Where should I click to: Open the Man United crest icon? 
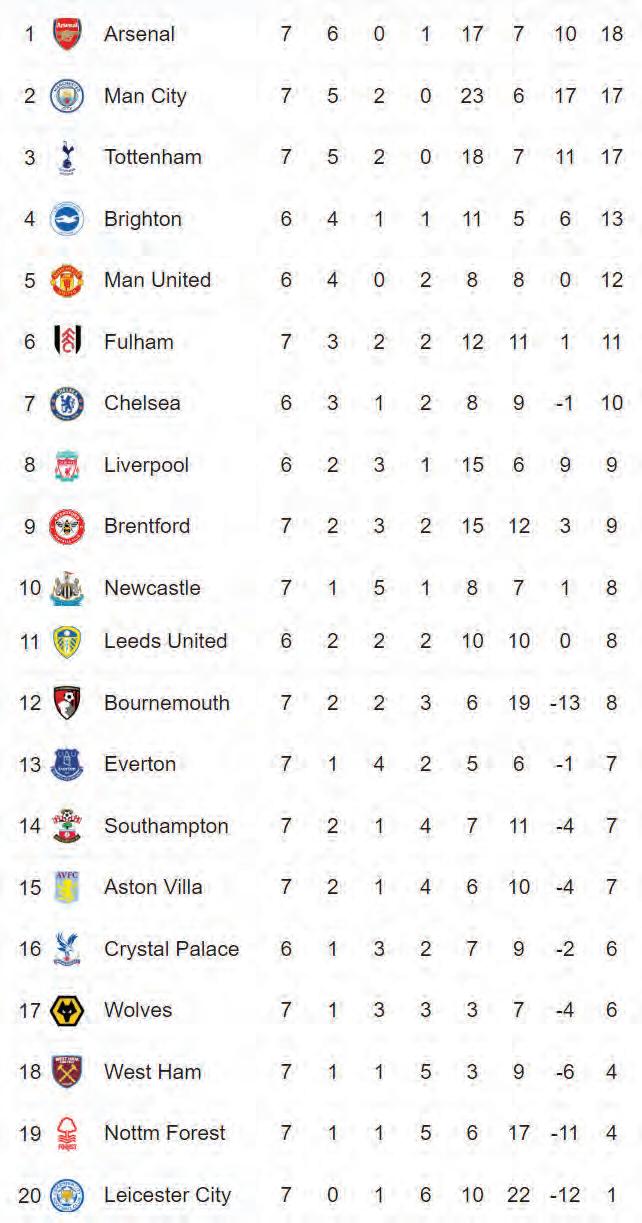(x=67, y=280)
